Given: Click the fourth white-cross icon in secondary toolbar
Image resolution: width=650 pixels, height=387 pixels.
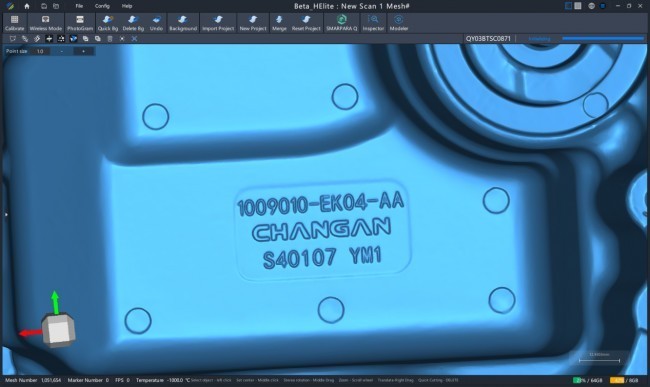Looking at the screenshot, I should point(49,39).
